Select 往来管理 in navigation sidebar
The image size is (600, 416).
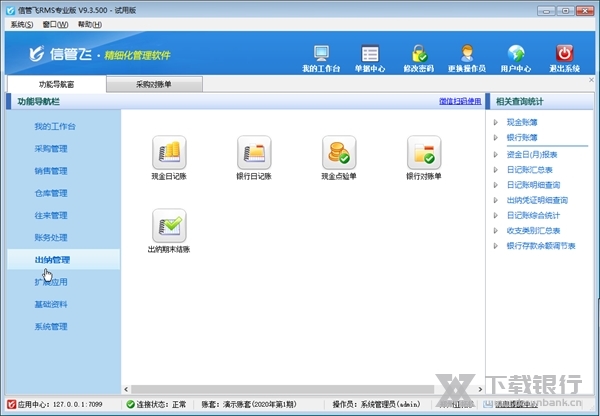tap(51, 215)
